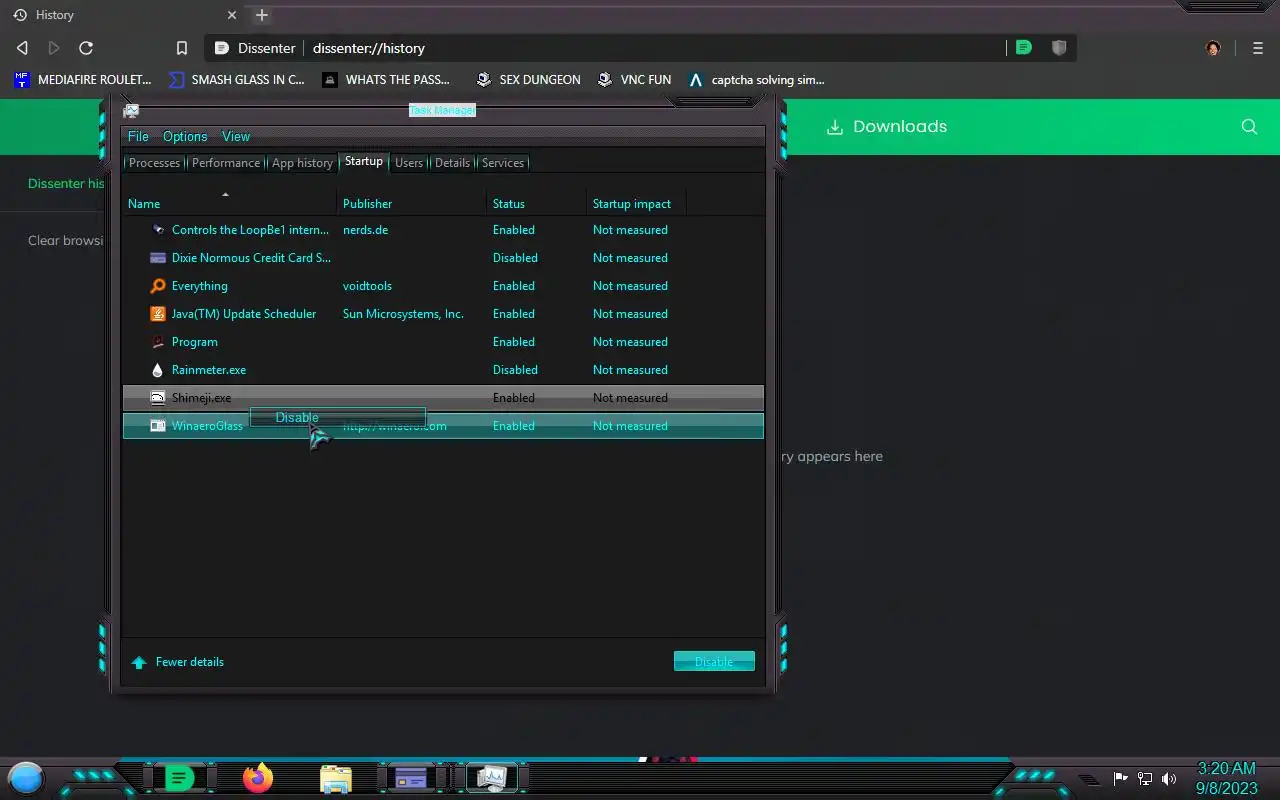Screen dimensions: 1280x800
Task: Click the Everything search magnifier icon
Action: pyautogui.click(x=158, y=286)
